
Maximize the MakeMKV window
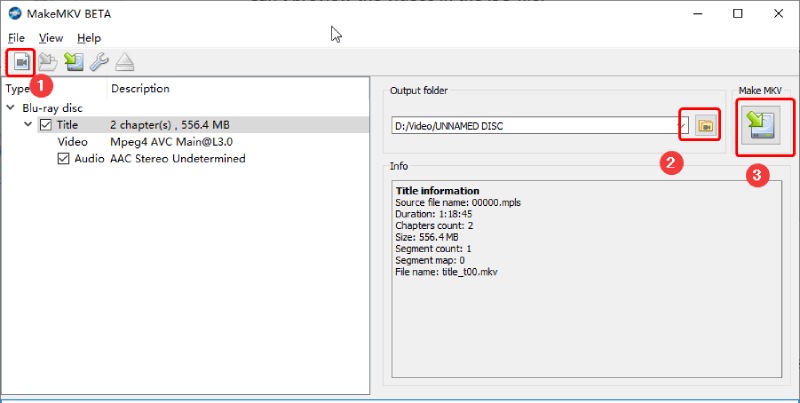(x=738, y=14)
